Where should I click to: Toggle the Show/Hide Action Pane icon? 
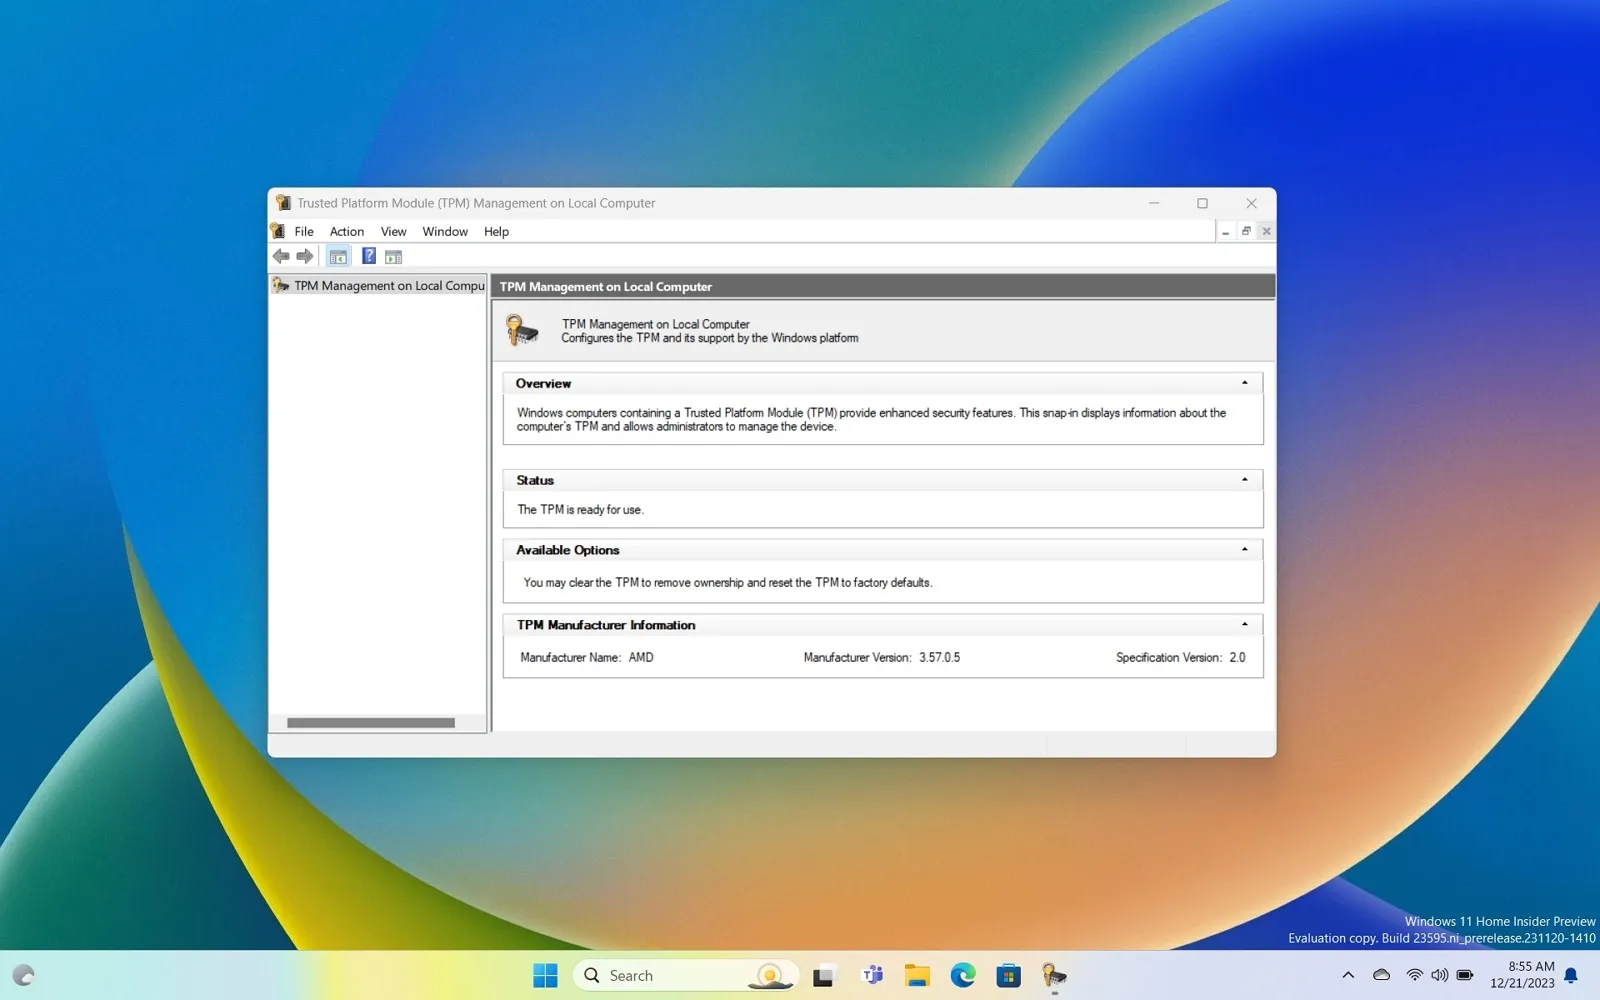click(x=394, y=257)
